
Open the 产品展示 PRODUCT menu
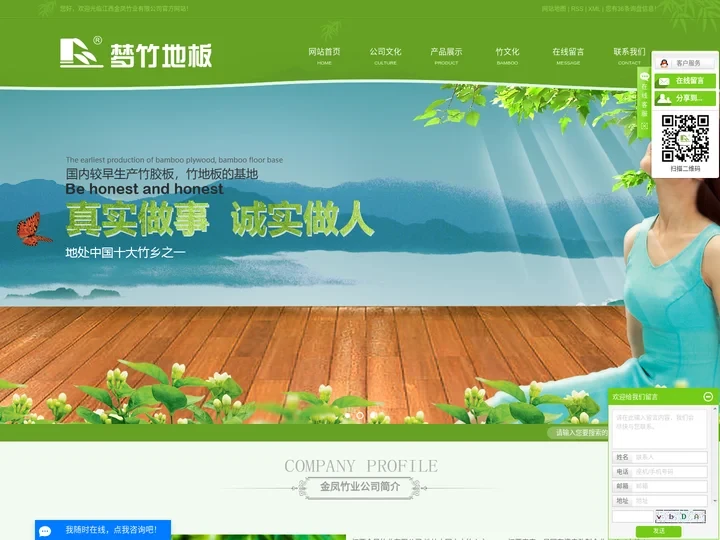446,56
